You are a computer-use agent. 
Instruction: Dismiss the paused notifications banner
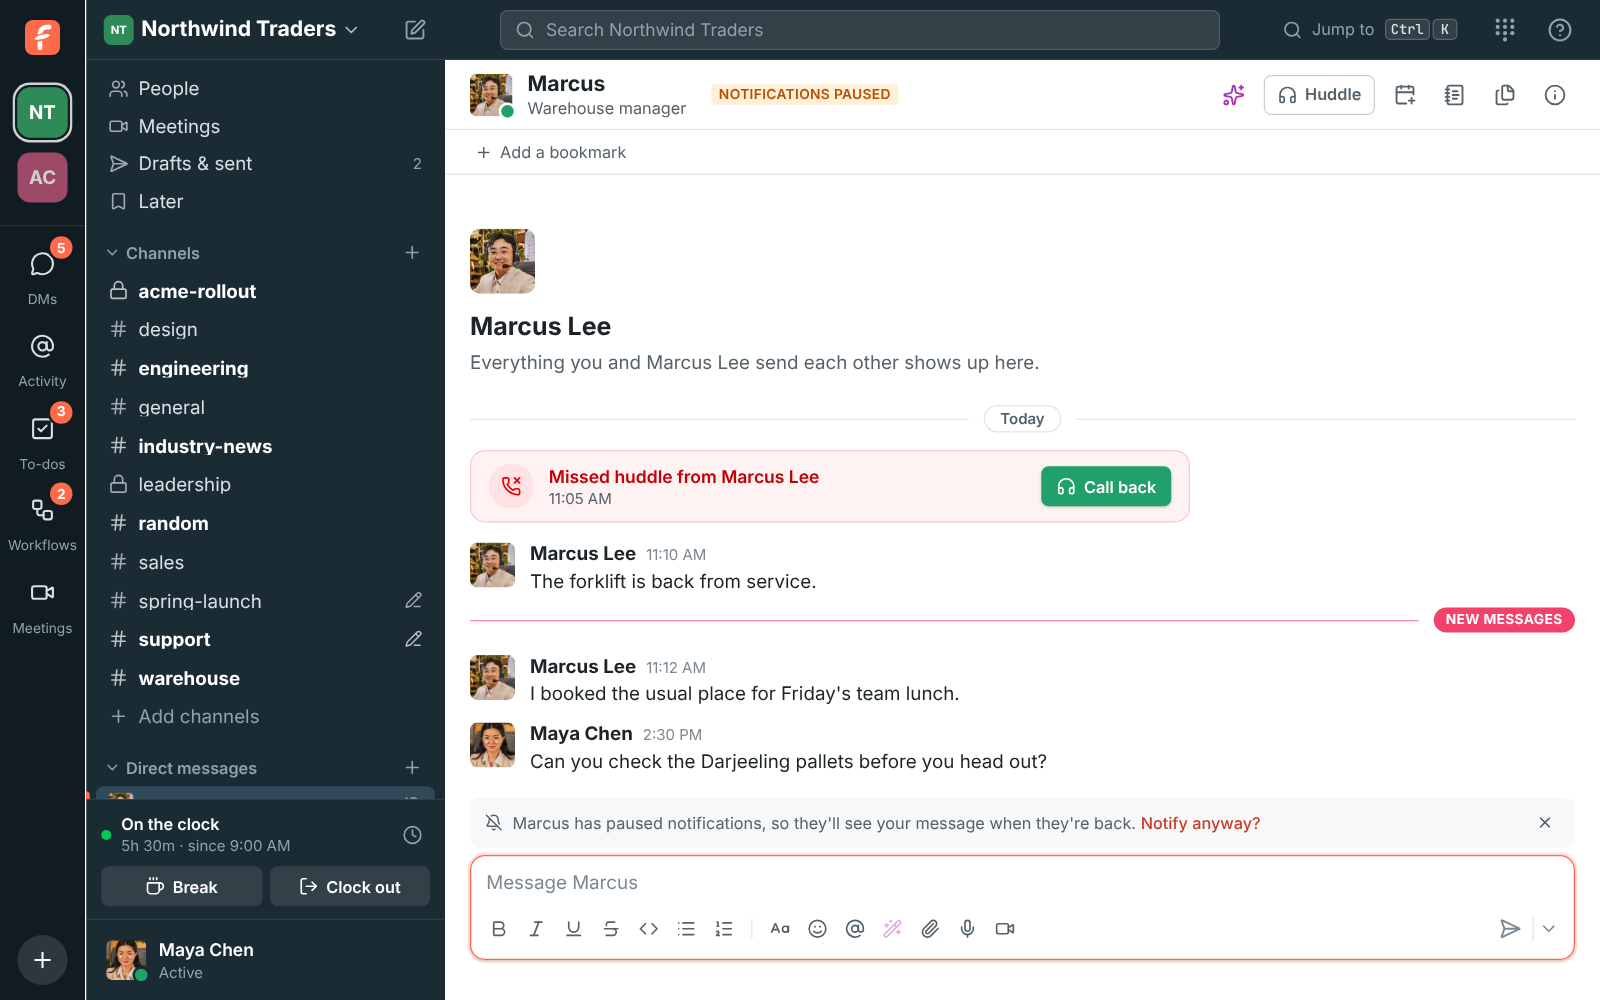1545,823
